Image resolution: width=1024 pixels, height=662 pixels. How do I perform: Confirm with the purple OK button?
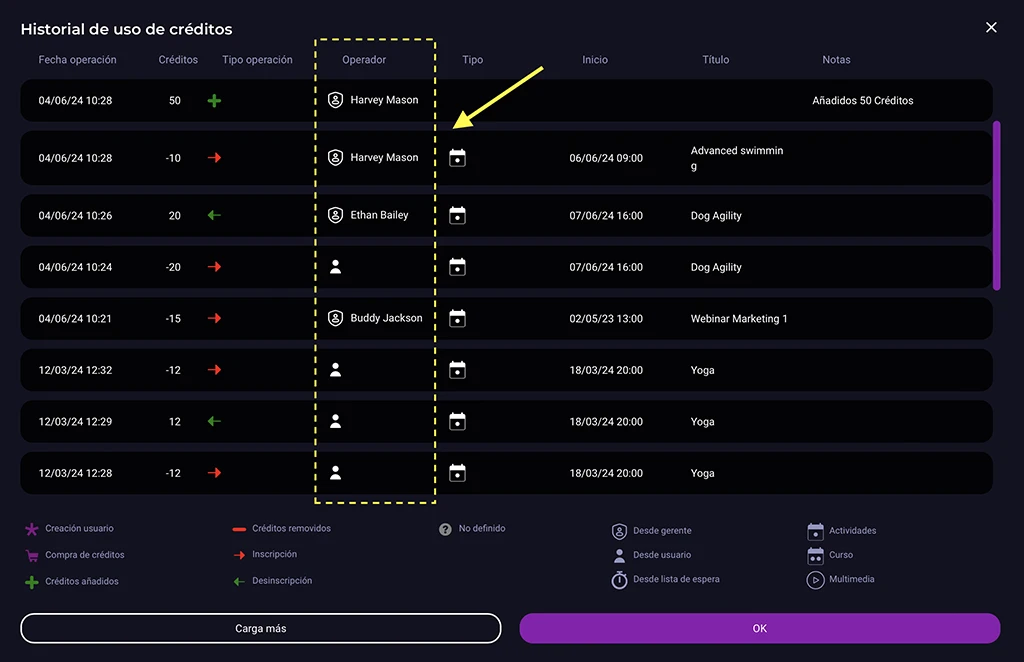[x=759, y=628]
